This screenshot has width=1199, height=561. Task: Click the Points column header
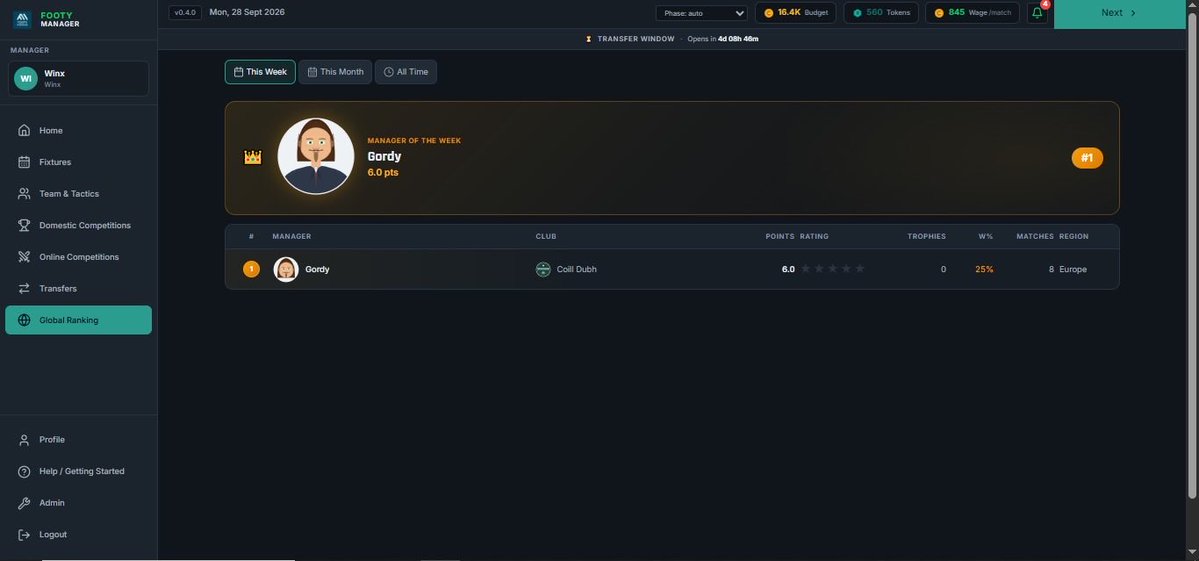pyautogui.click(x=780, y=237)
